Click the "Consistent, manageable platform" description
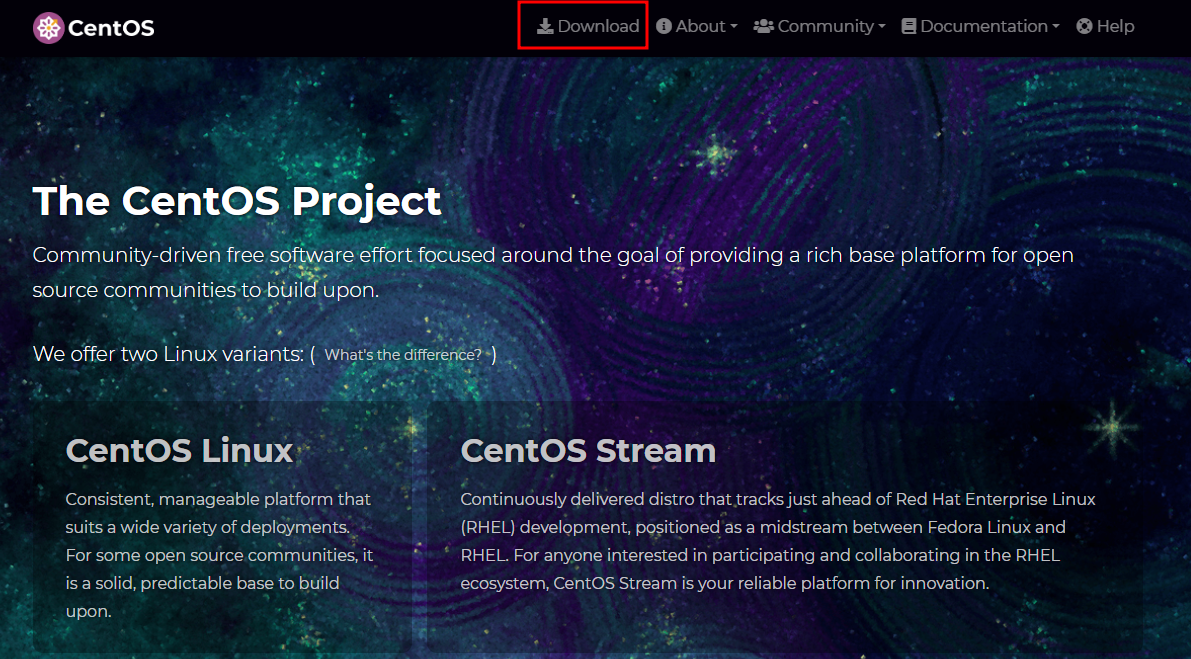This screenshot has height=659, width=1191. pyautogui.click(x=220, y=555)
